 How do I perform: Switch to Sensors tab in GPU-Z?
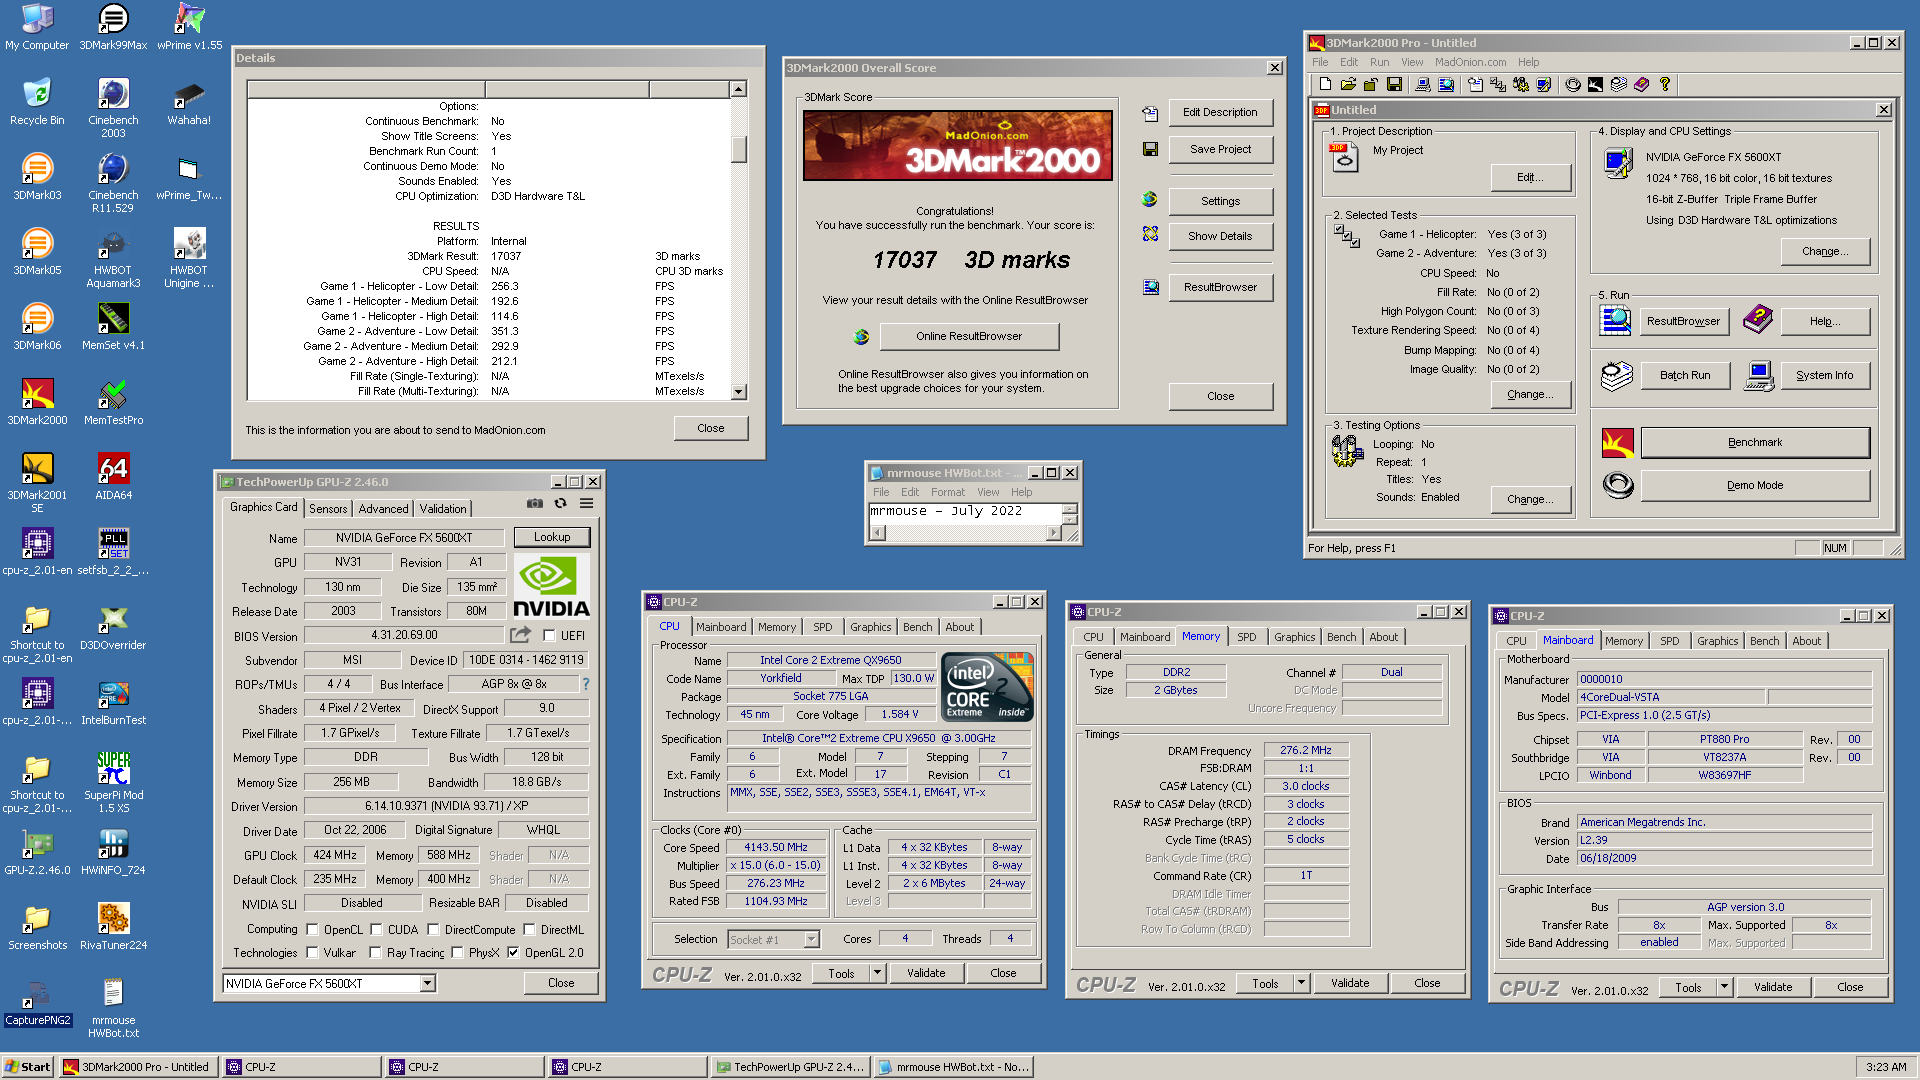coord(328,508)
